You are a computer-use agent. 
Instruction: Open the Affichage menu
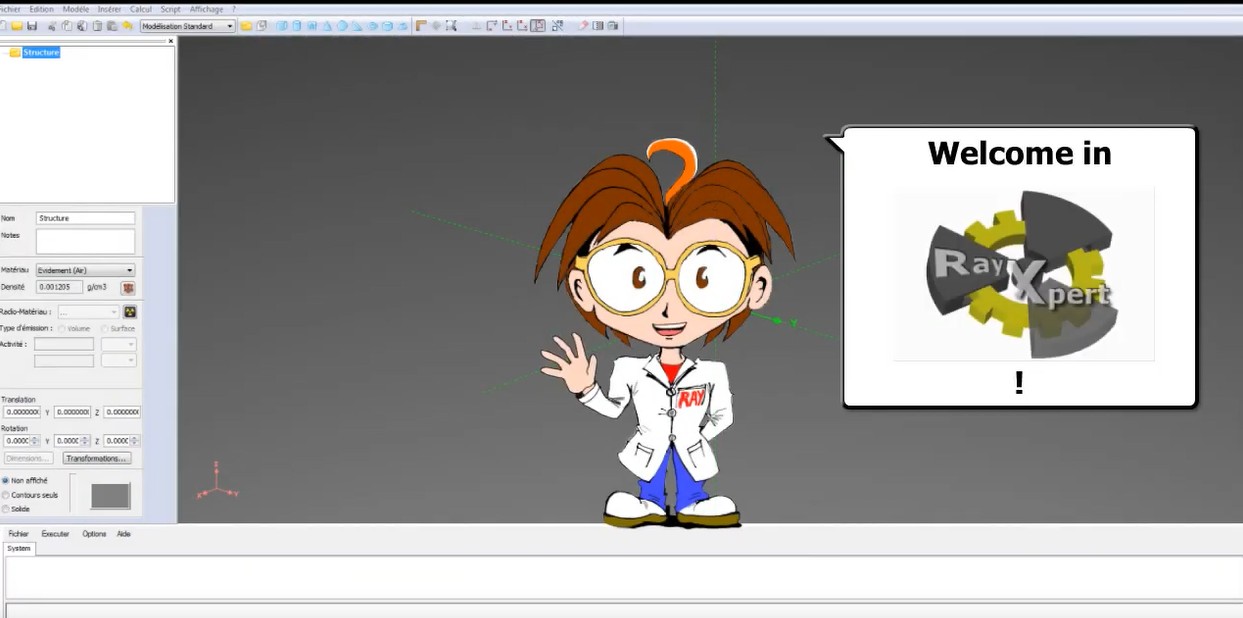point(207,9)
